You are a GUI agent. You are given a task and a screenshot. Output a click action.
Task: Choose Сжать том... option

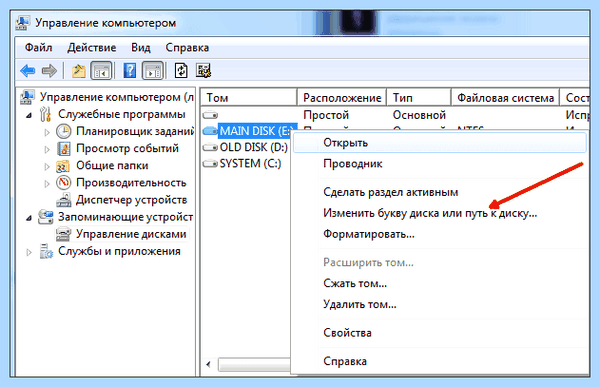(x=440, y=283)
